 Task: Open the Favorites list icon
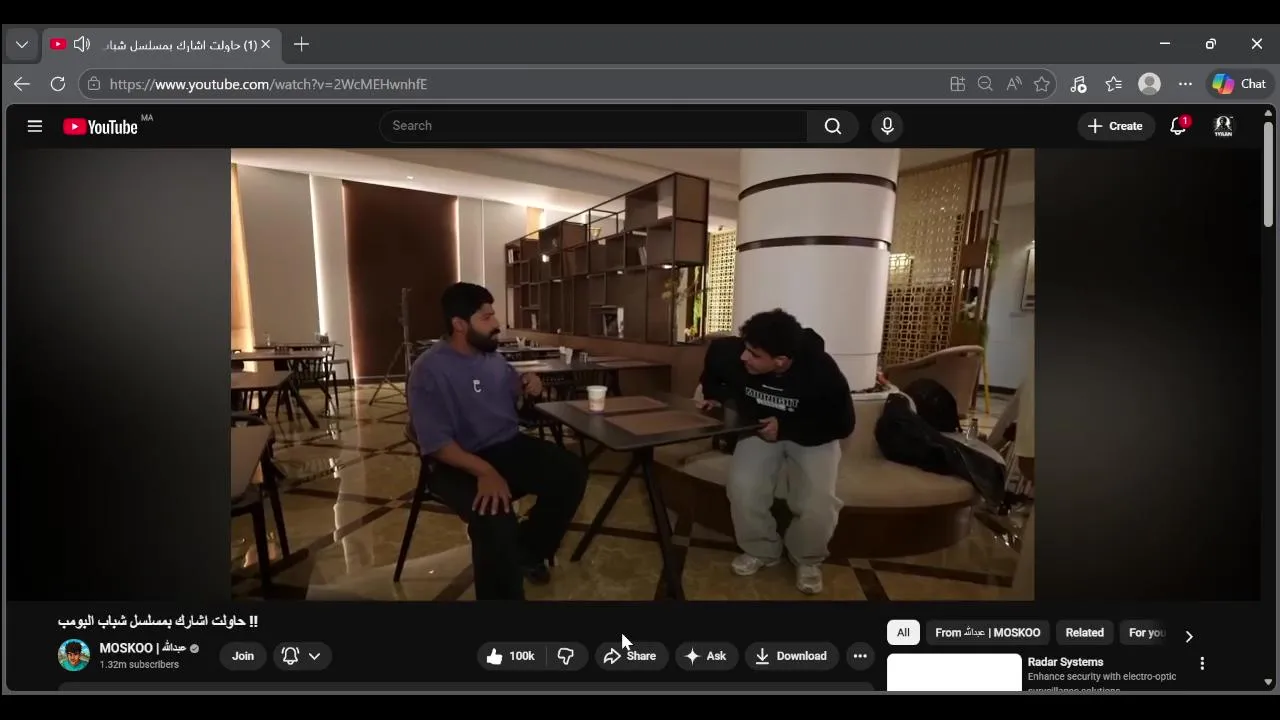click(1114, 84)
